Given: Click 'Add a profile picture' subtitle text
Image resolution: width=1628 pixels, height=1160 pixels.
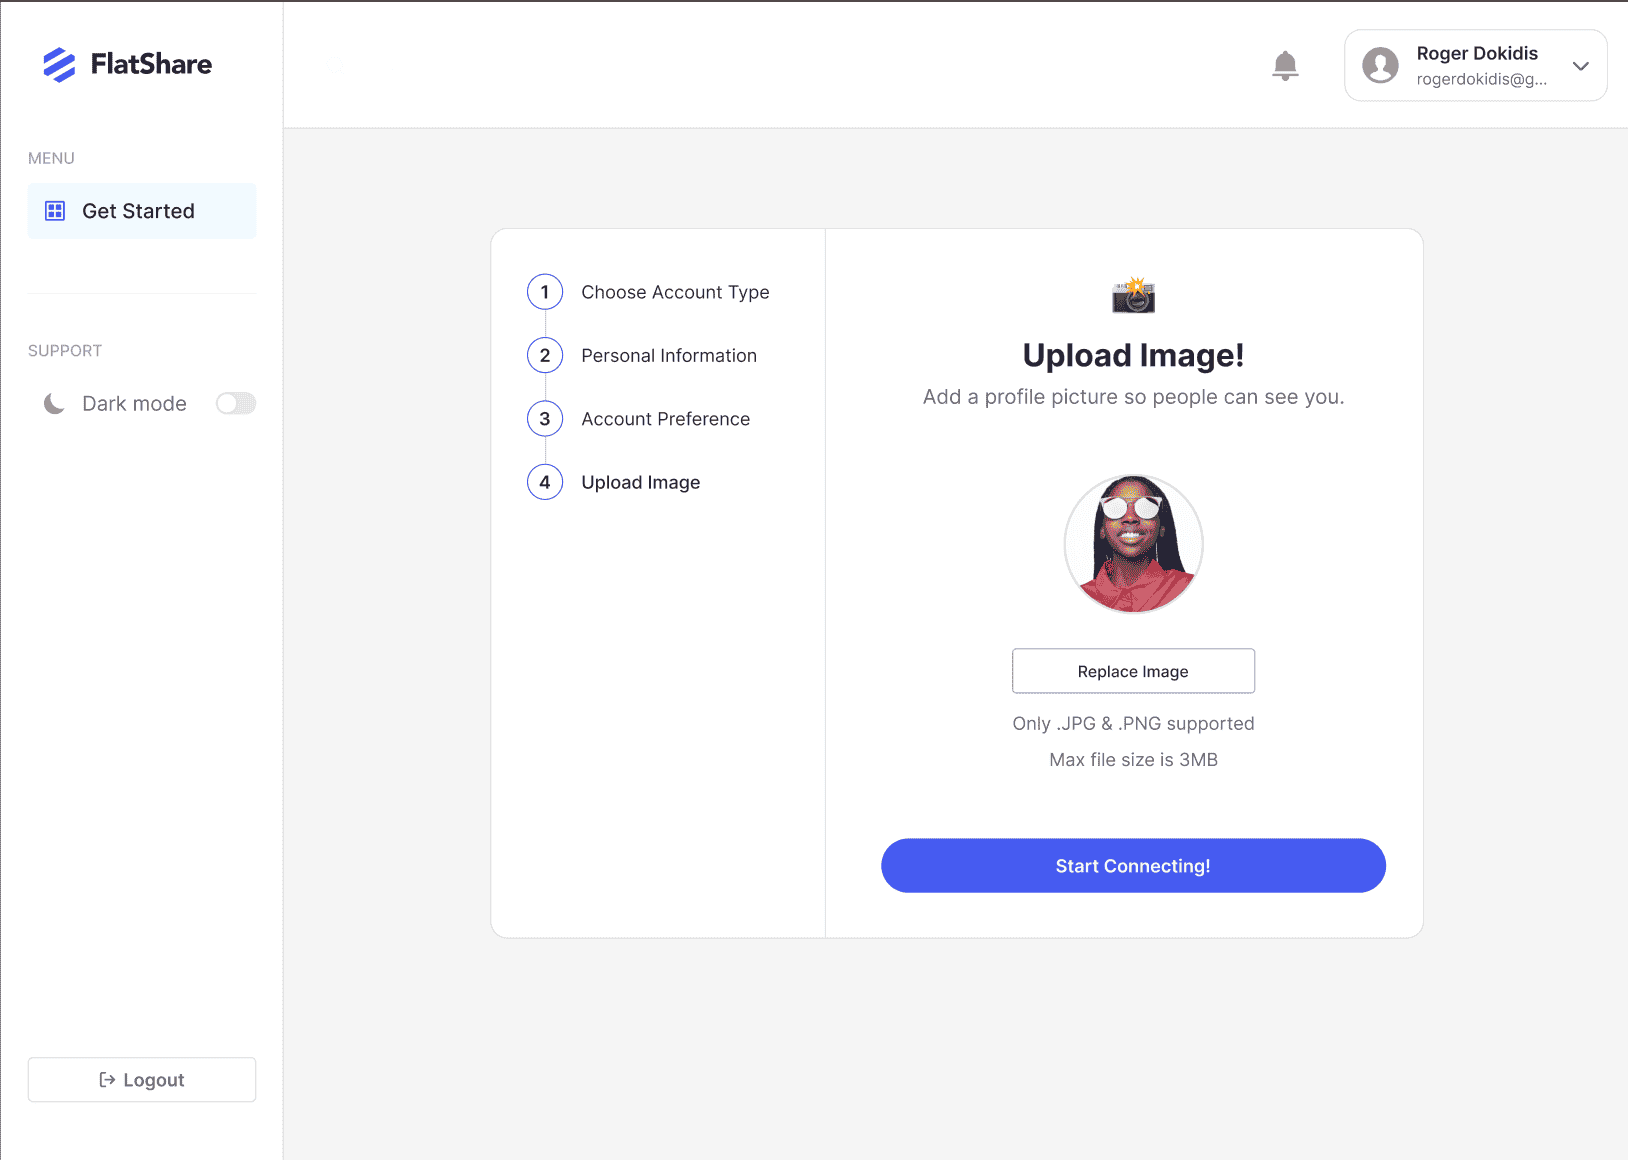Looking at the screenshot, I should pyautogui.click(x=1134, y=397).
